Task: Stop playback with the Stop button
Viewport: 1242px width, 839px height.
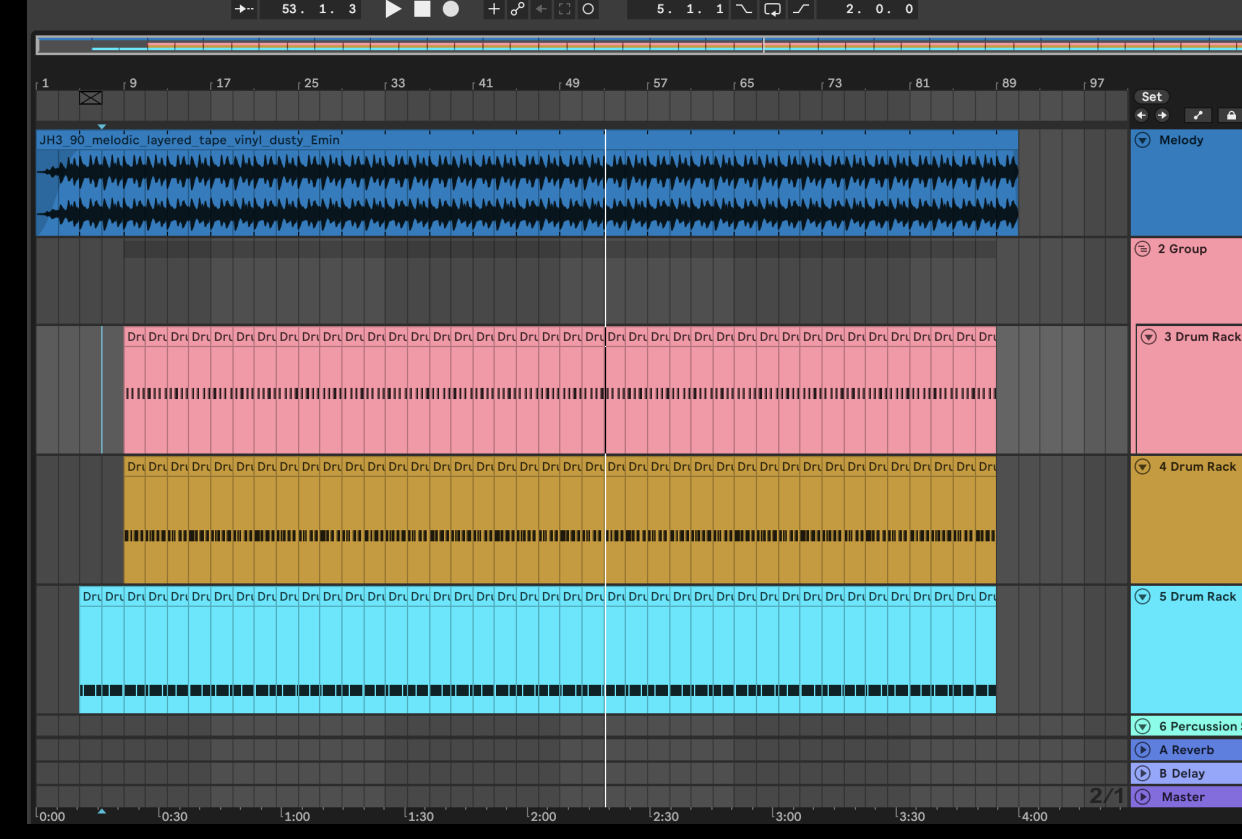Action: 422,9
